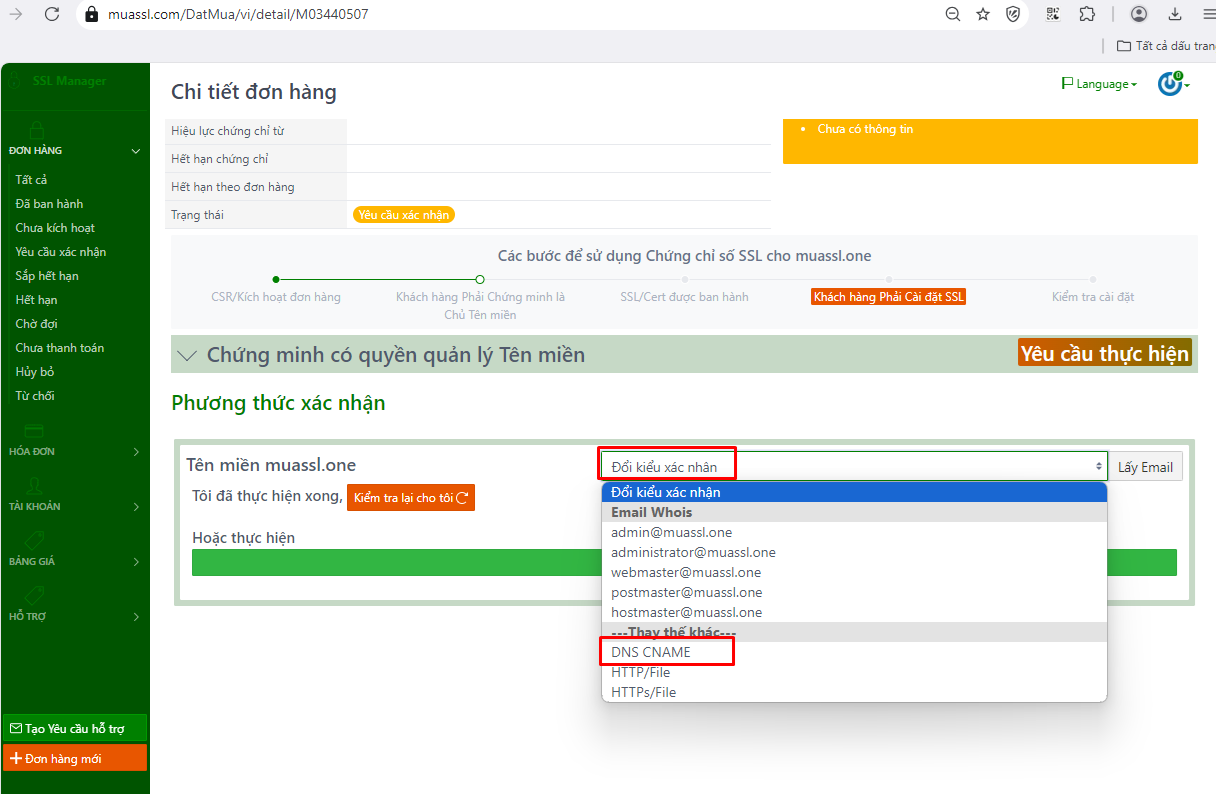Select DNS CNAME from the dropdown list

[x=651, y=652]
